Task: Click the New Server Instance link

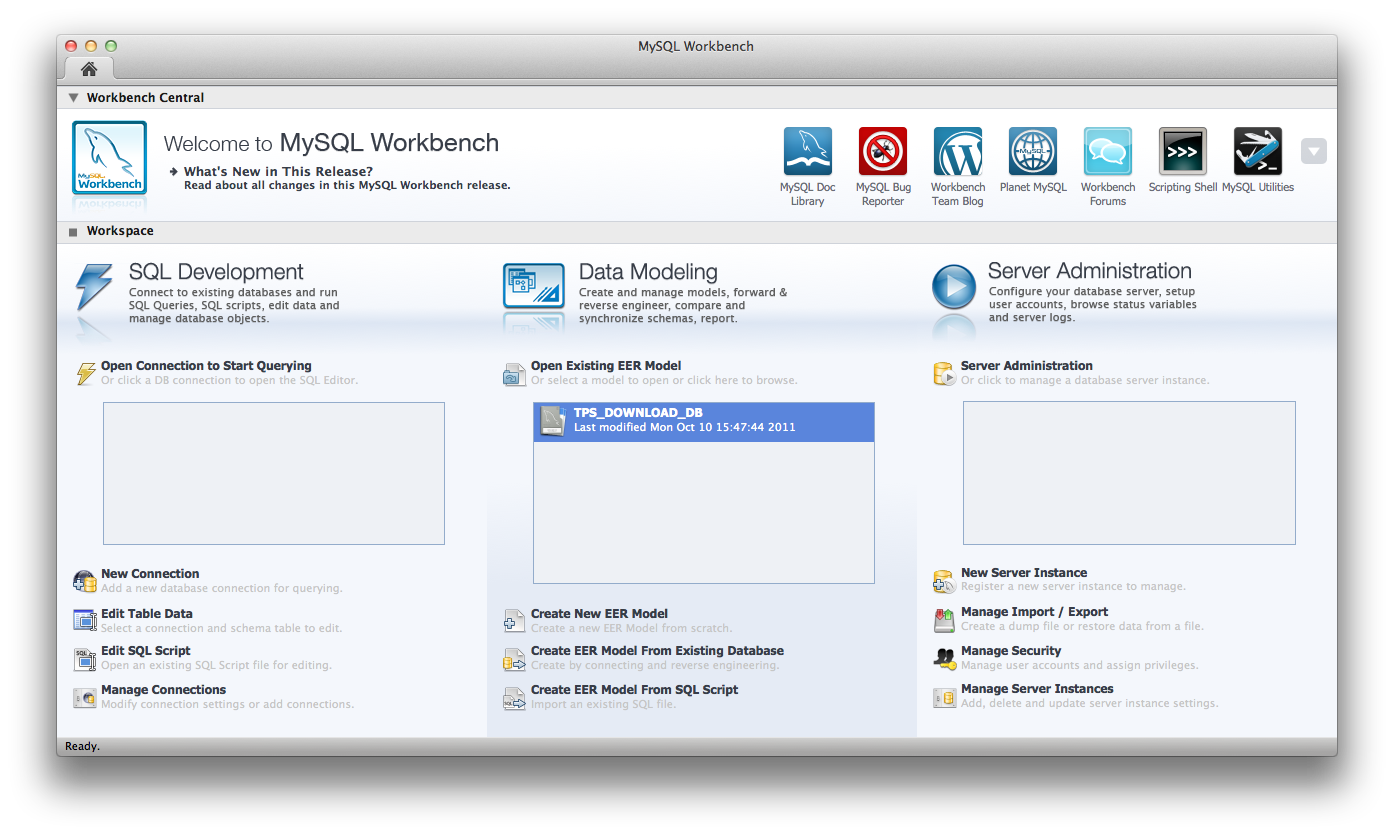Action: click(x=1024, y=573)
